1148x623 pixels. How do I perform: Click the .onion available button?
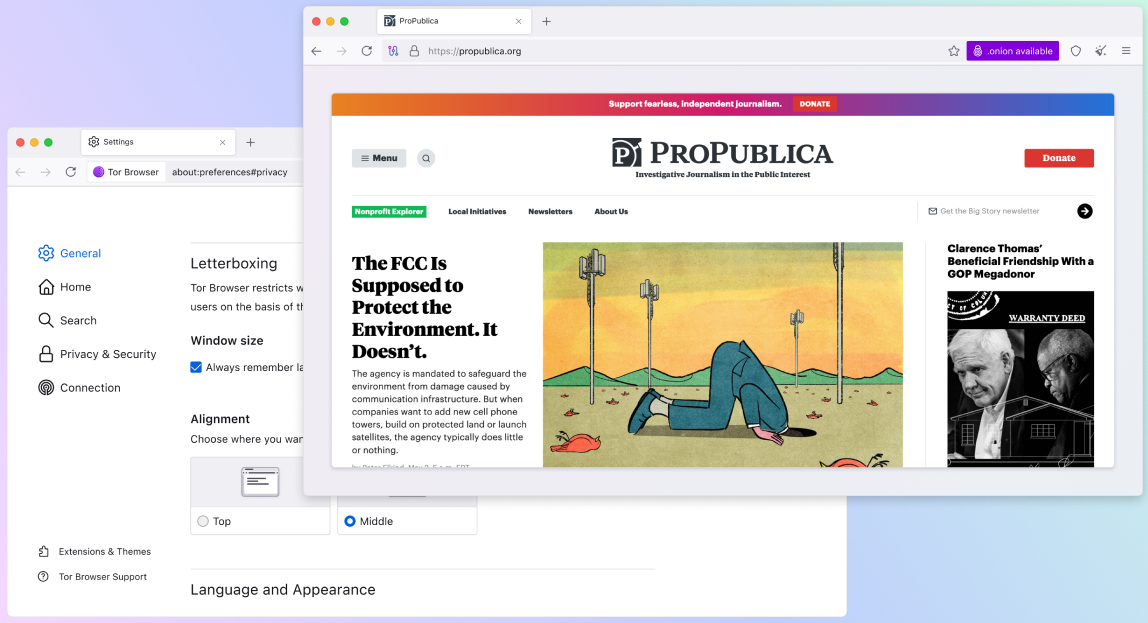click(1012, 51)
